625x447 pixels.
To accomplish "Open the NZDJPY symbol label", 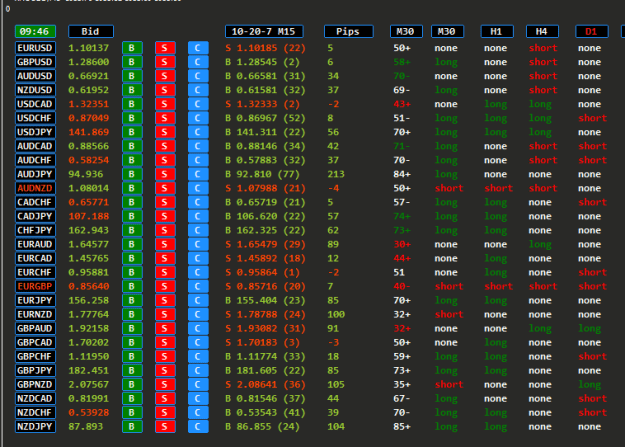I will tap(35, 427).
